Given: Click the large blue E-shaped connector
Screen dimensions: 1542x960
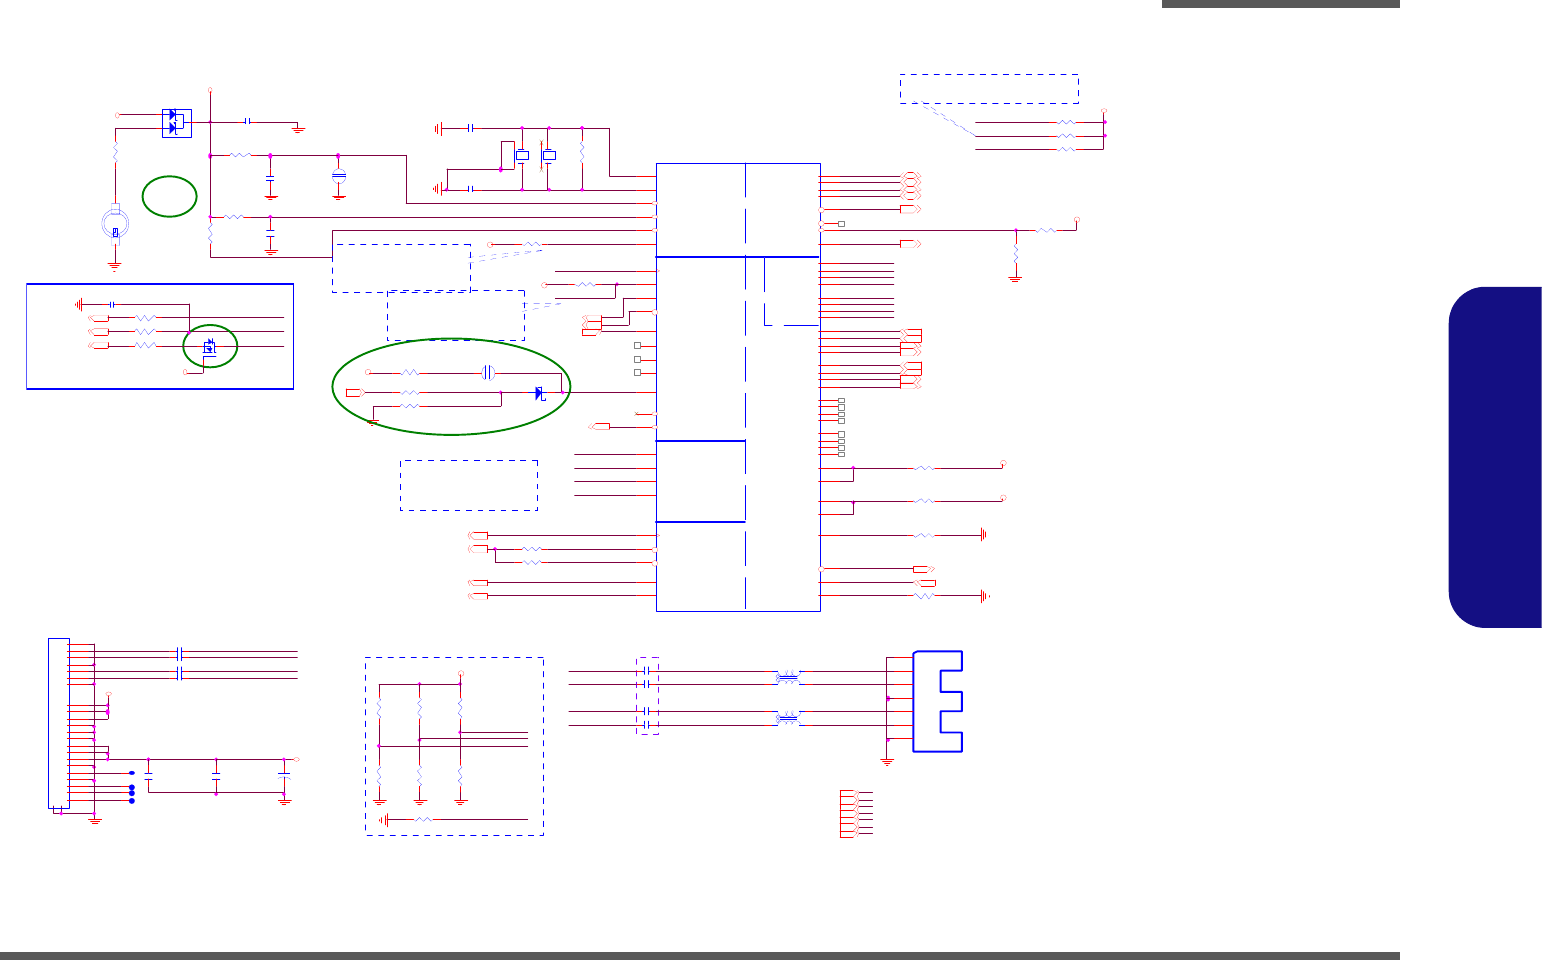Looking at the screenshot, I should point(937,701).
